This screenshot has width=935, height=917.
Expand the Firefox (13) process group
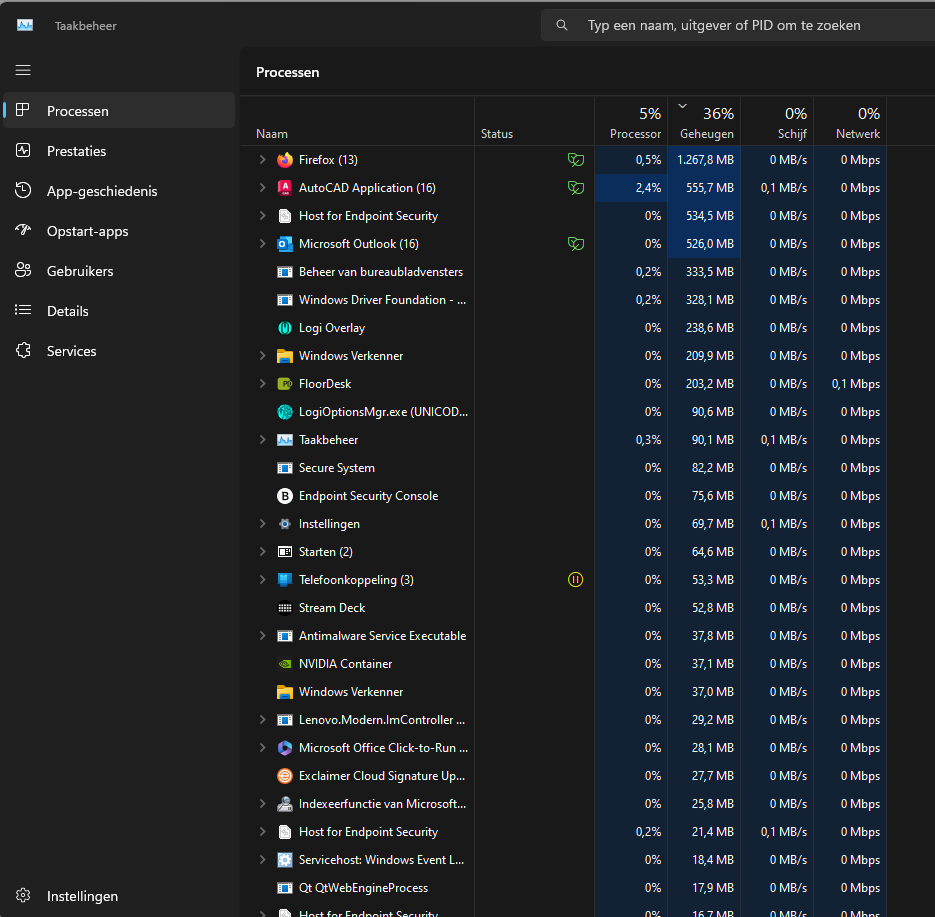(262, 160)
